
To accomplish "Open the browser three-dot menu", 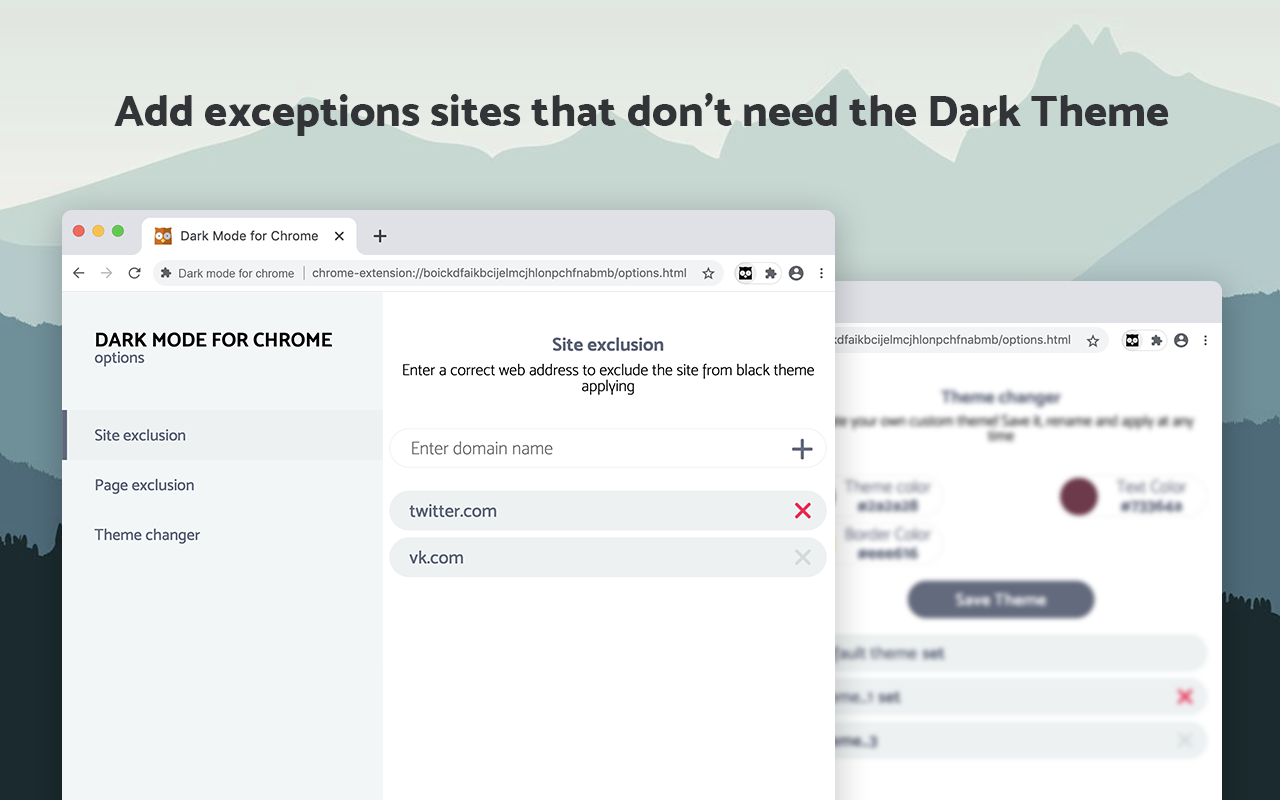I will [x=821, y=272].
